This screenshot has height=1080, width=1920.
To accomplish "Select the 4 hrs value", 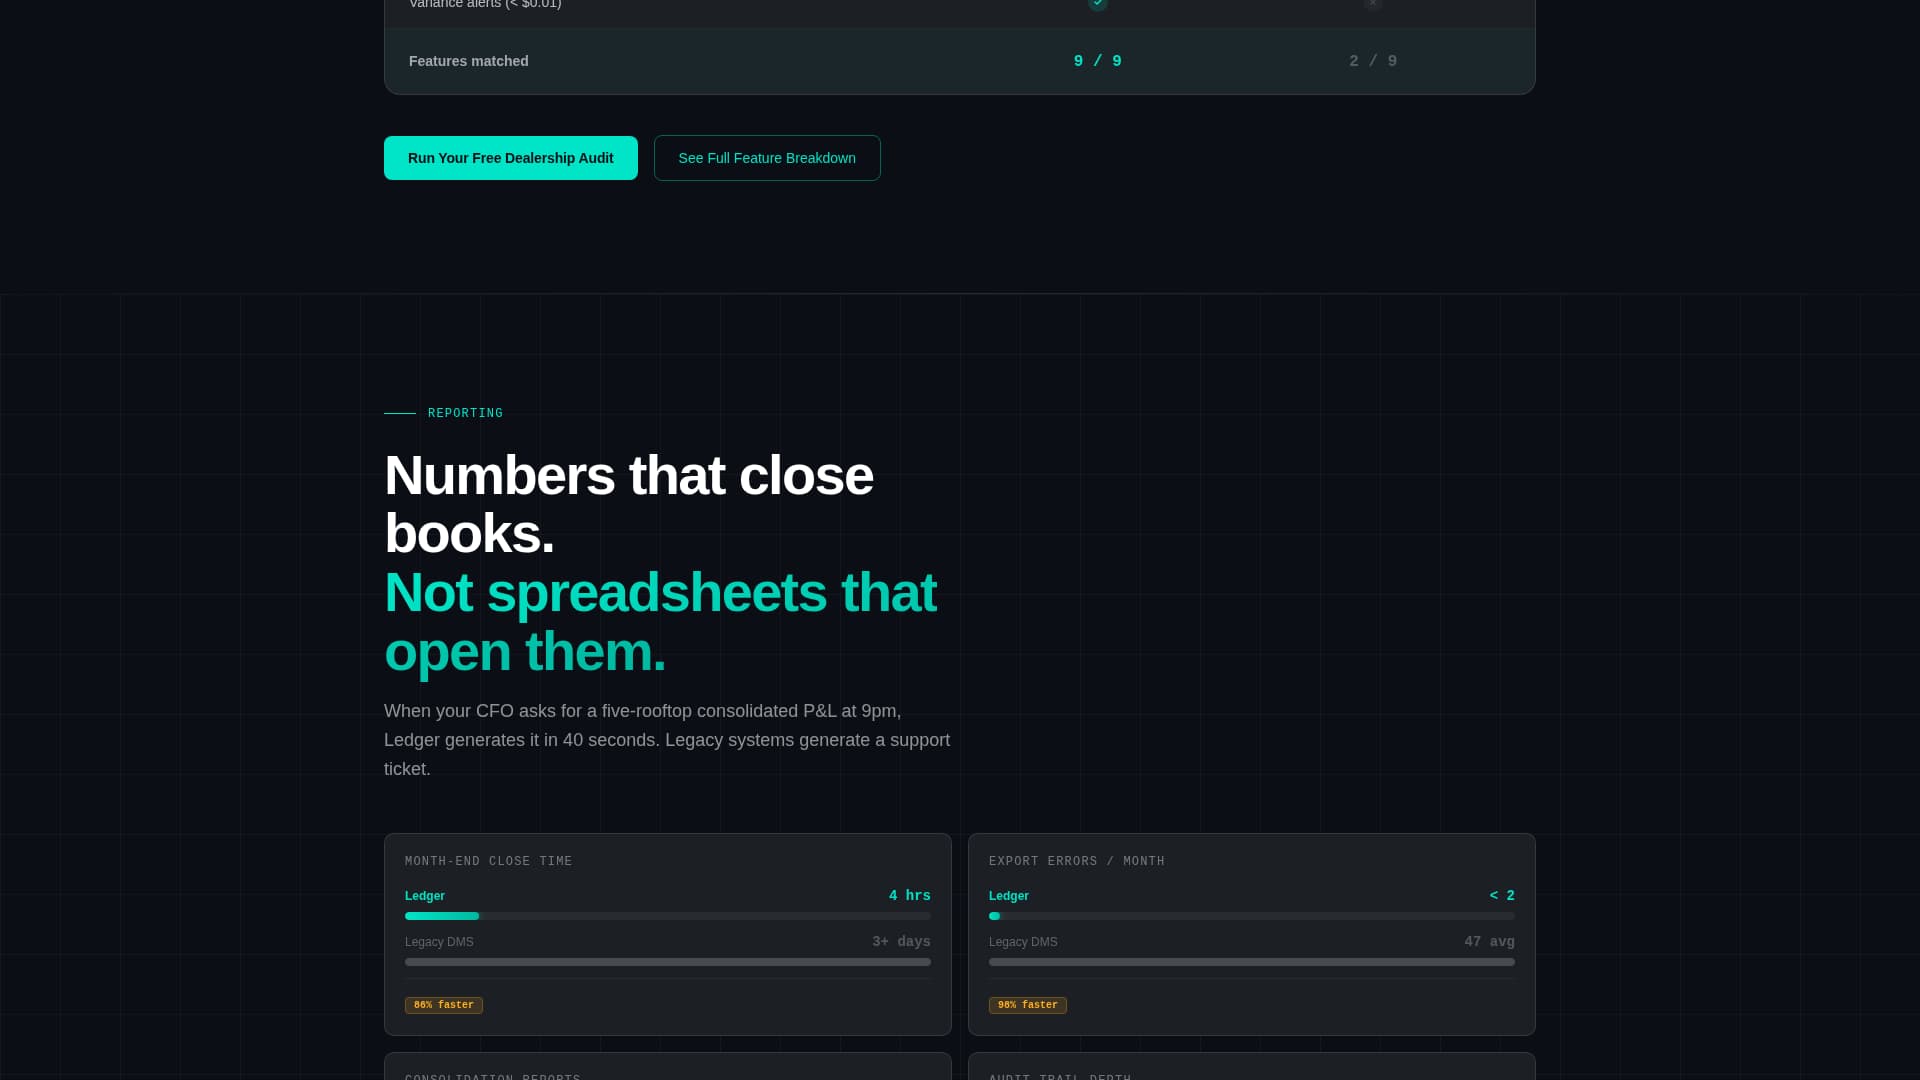I will 909,896.
